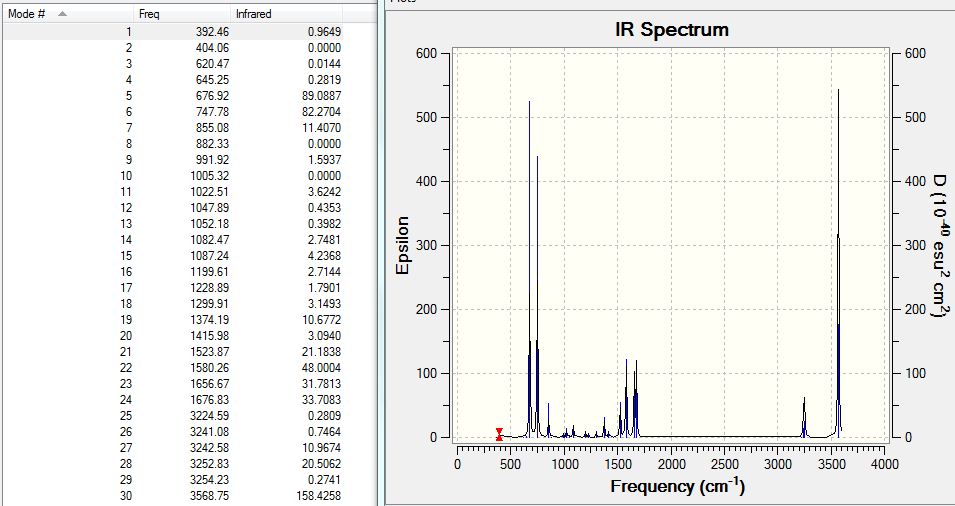The image size is (955, 506).
Task: Select mode number 25 cell
Action: (x=126, y=416)
